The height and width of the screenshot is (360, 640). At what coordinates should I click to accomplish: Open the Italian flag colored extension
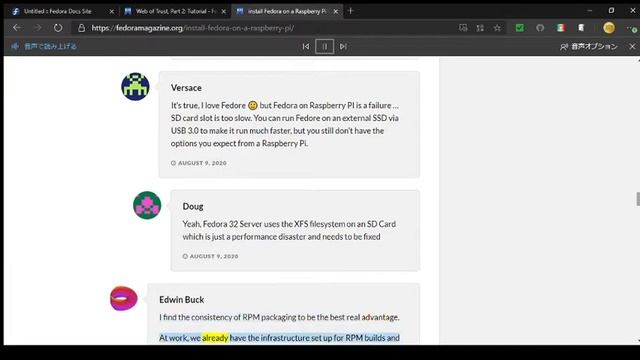561,28
